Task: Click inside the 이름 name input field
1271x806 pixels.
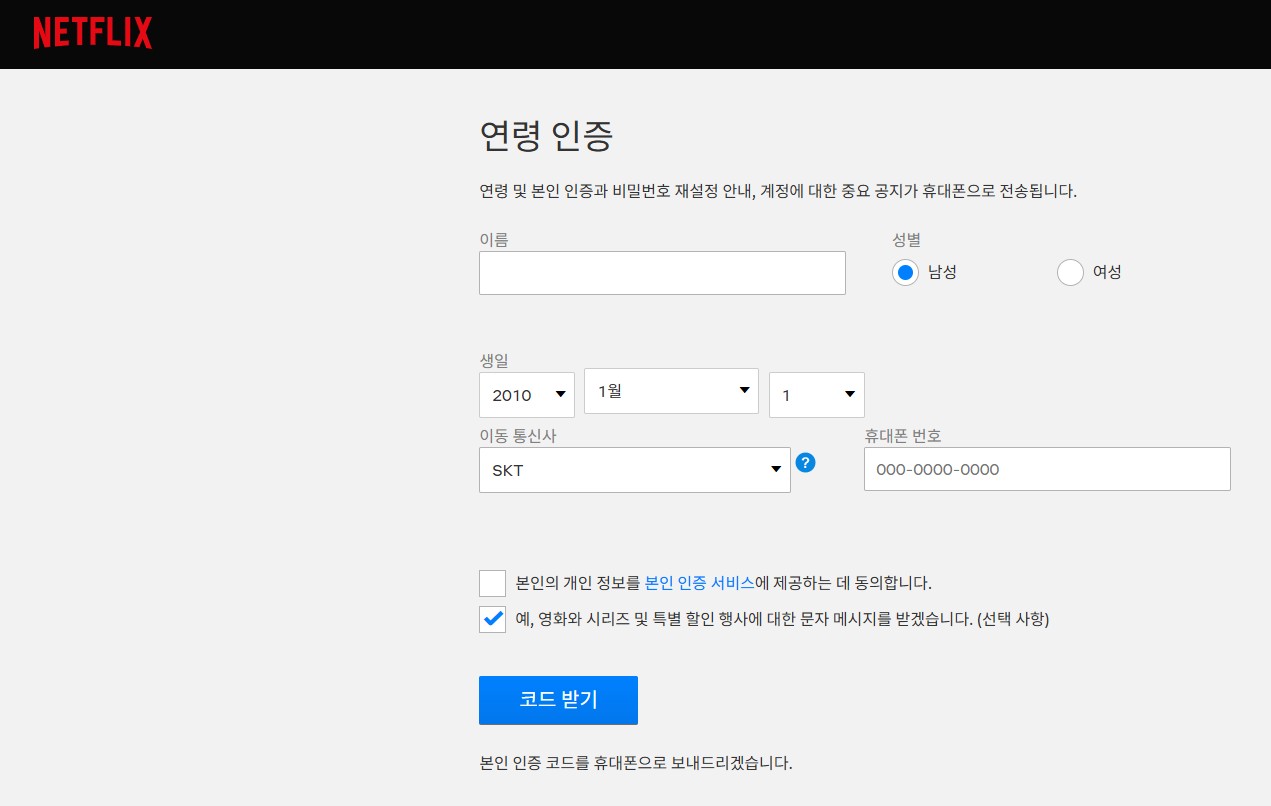Action: pyautogui.click(x=662, y=272)
